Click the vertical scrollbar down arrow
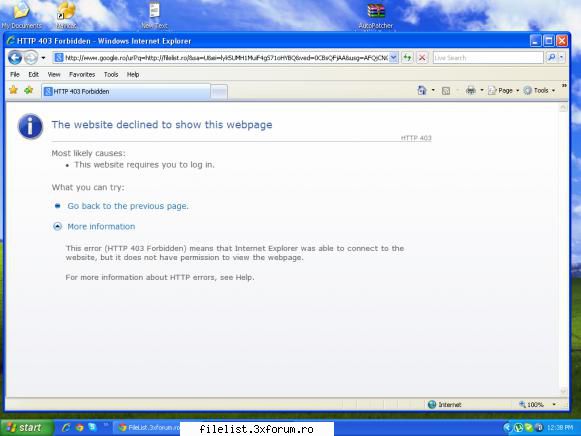 [563, 391]
